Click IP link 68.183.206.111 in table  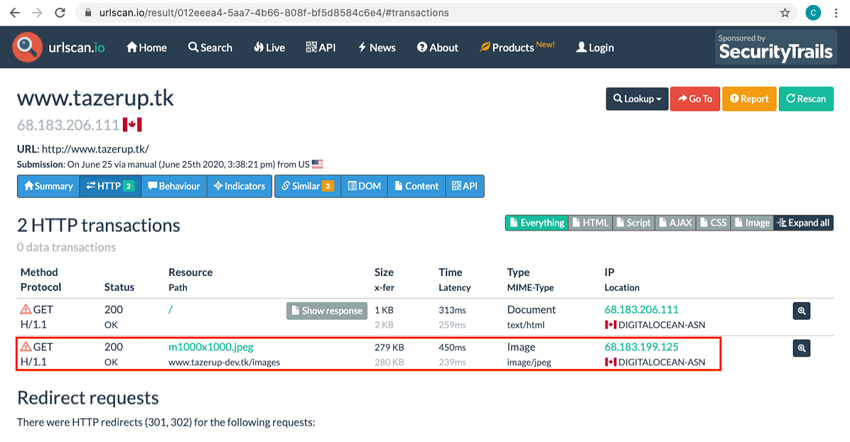click(641, 310)
